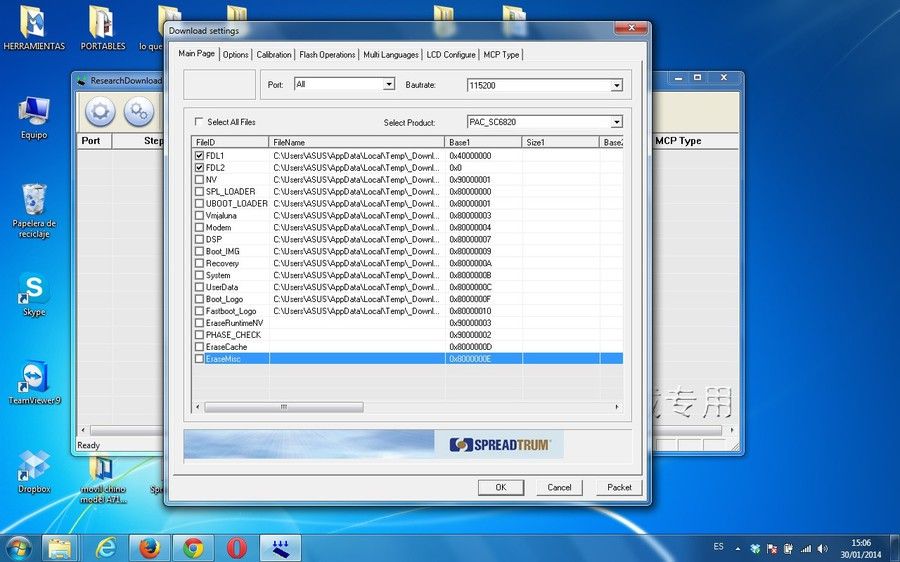Launch Opera from taskbar

(x=236, y=548)
